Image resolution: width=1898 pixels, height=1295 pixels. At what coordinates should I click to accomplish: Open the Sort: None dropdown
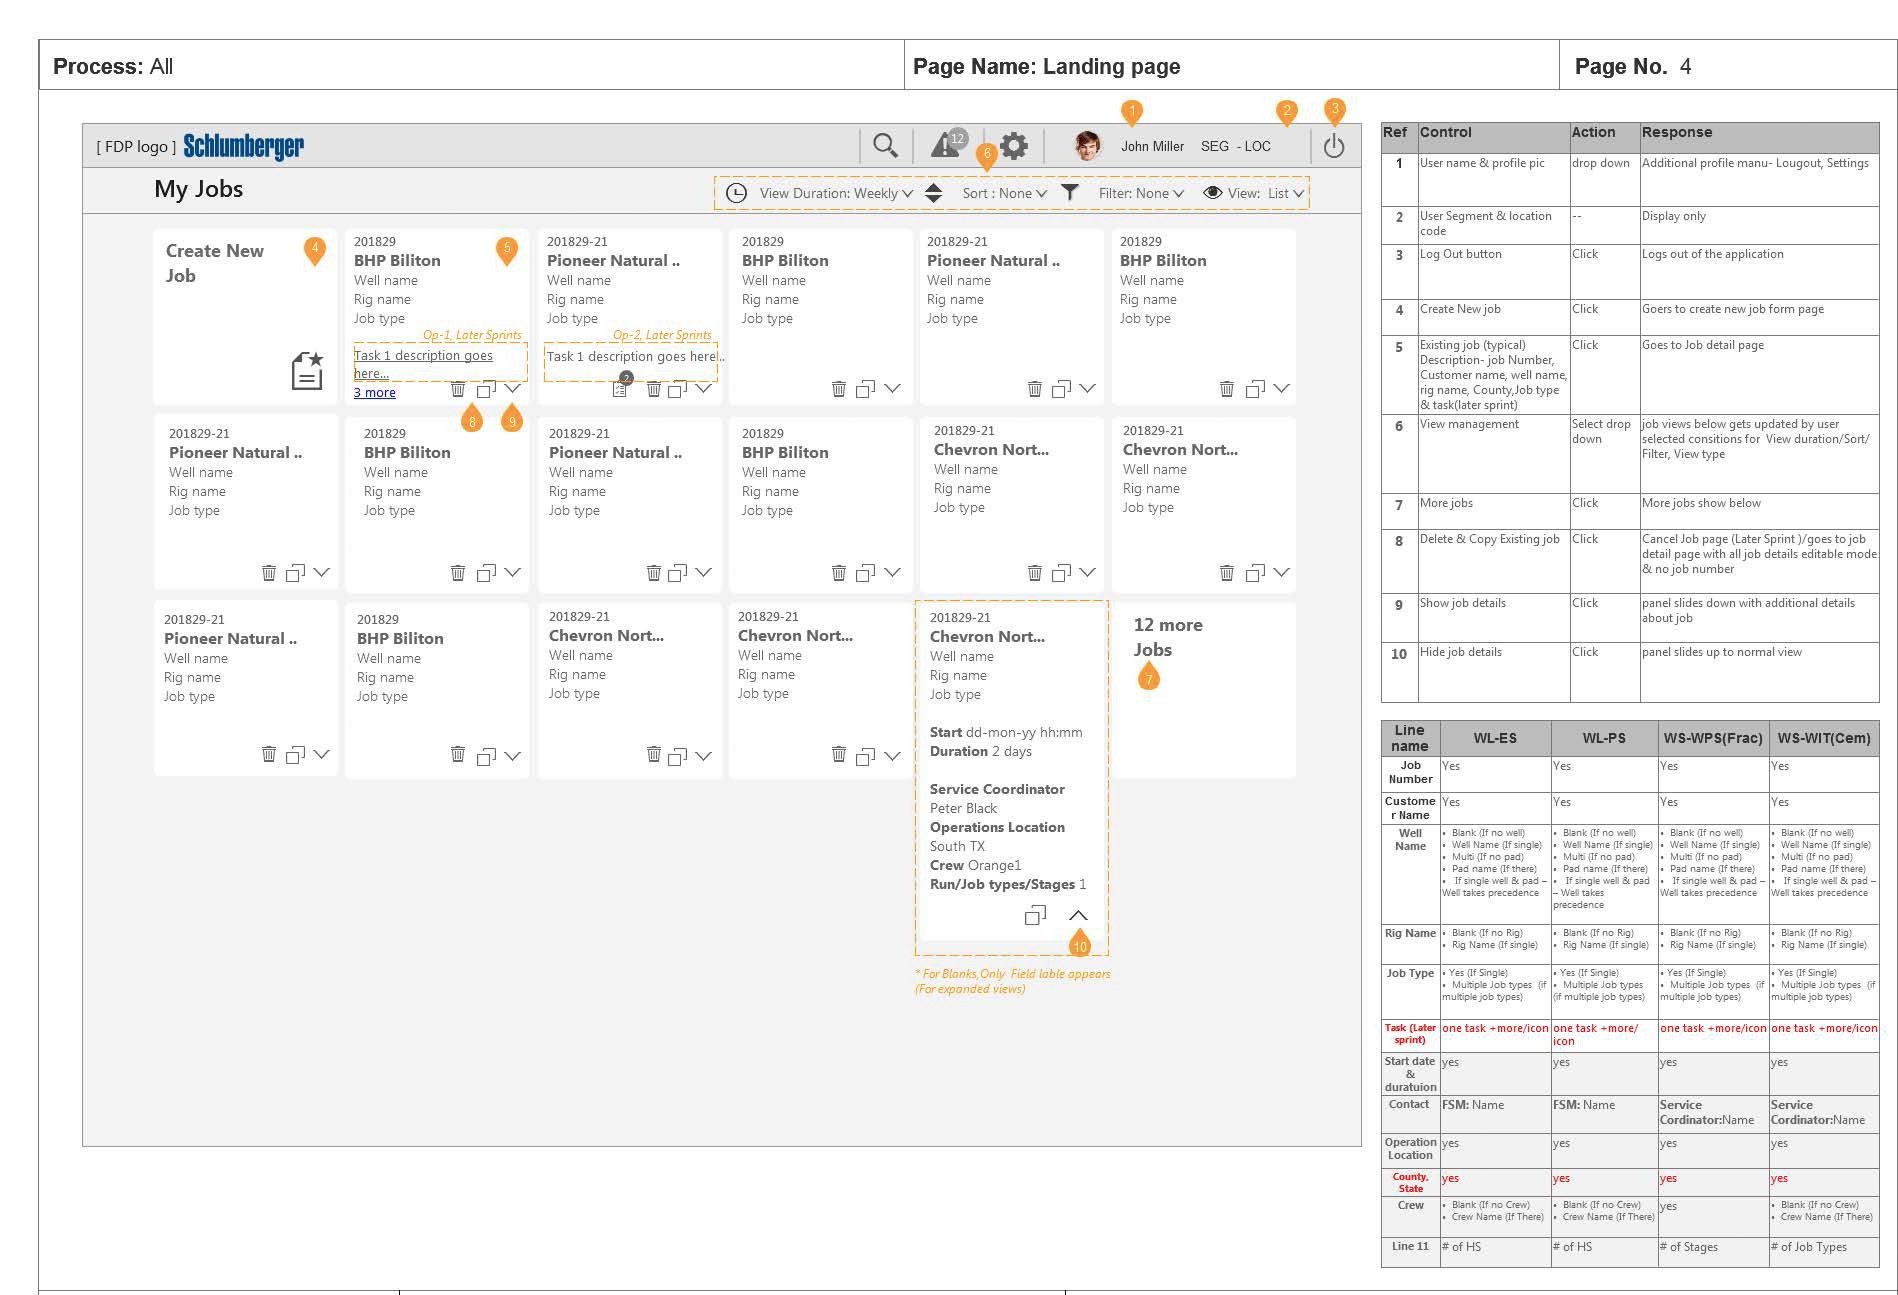[1004, 193]
